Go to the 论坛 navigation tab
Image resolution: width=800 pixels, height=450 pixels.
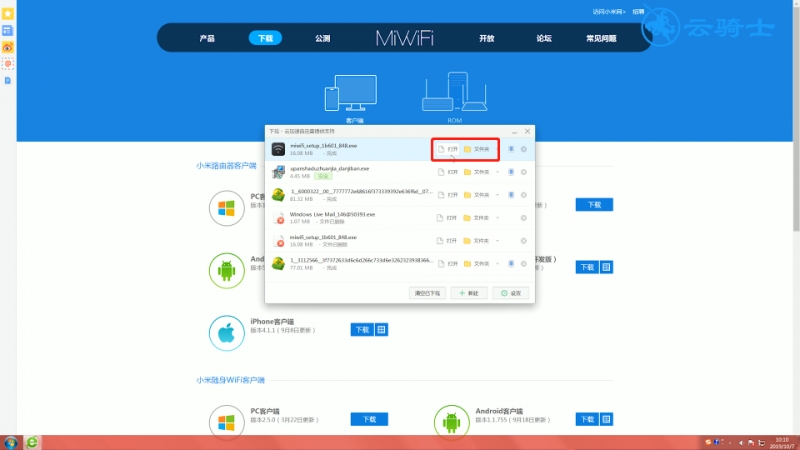pos(544,38)
